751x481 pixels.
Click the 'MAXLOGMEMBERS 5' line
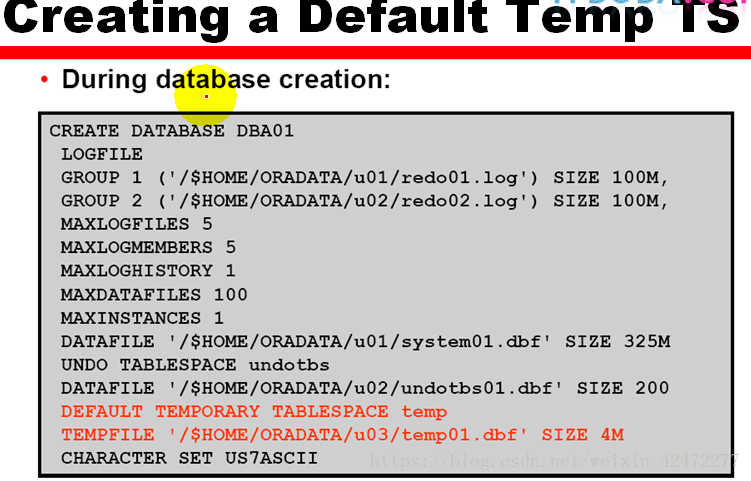tap(148, 248)
